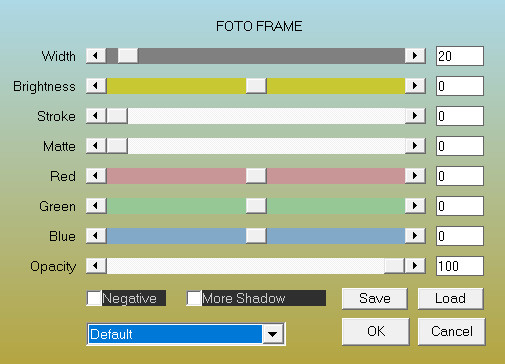Image resolution: width=505 pixels, height=364 pixels.
Task: Enable the More Shadow checkbox
Action: 194,298
